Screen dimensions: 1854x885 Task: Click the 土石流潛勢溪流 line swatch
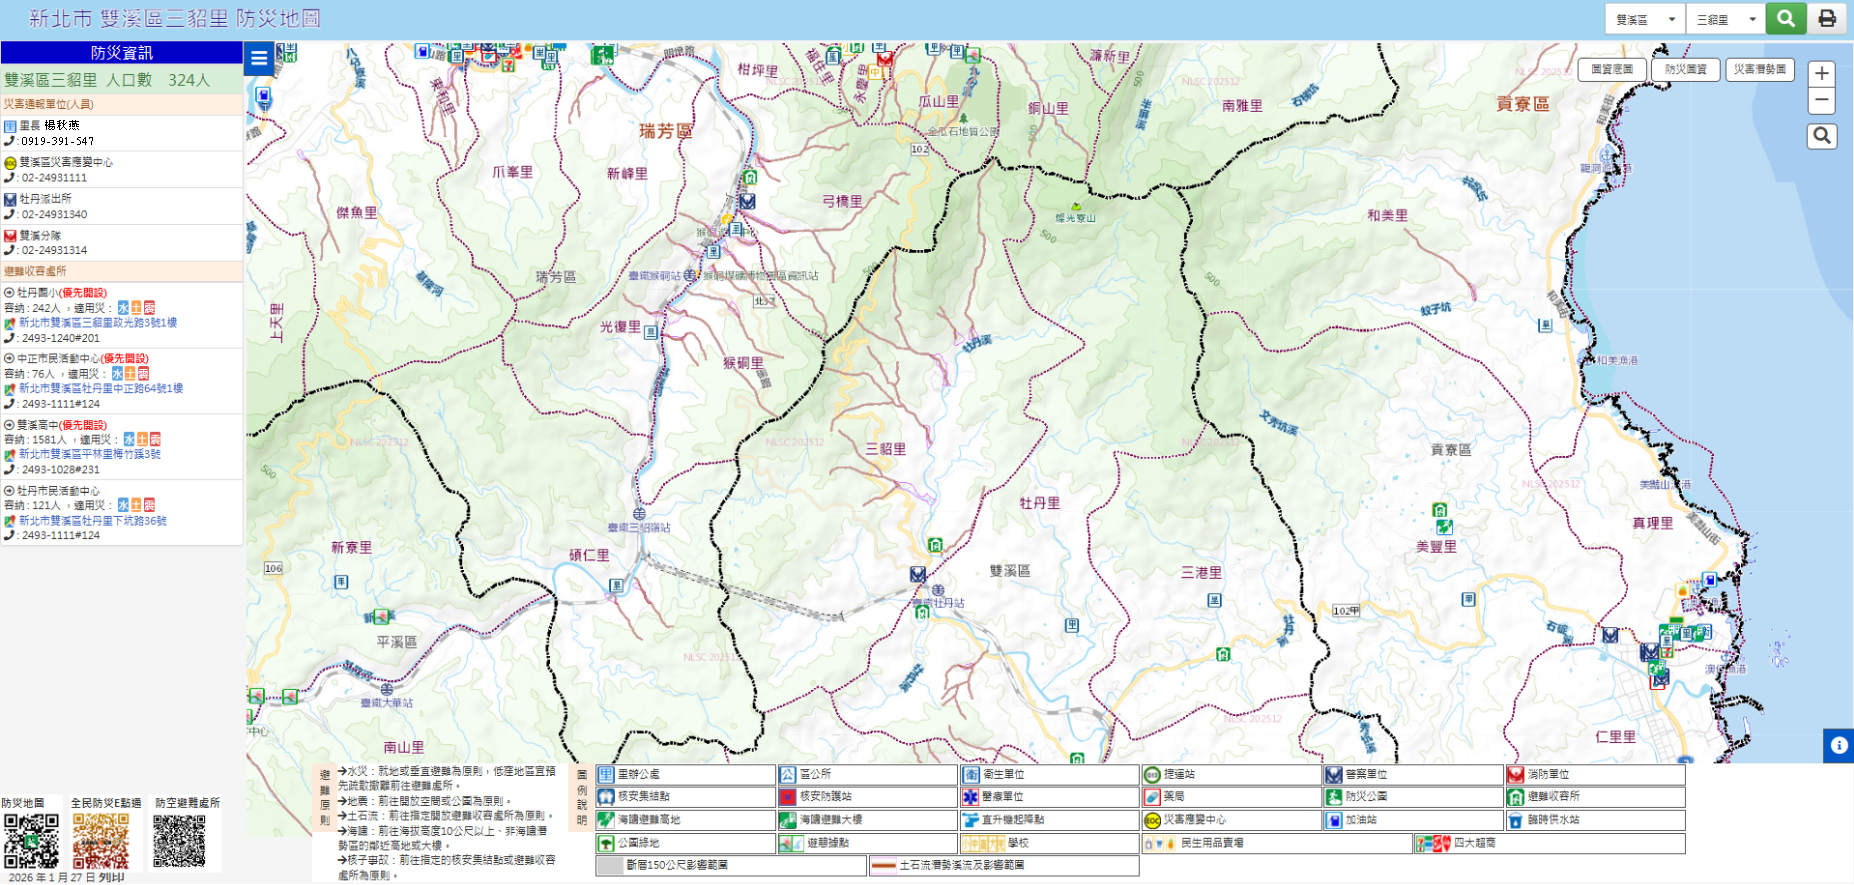883,866
